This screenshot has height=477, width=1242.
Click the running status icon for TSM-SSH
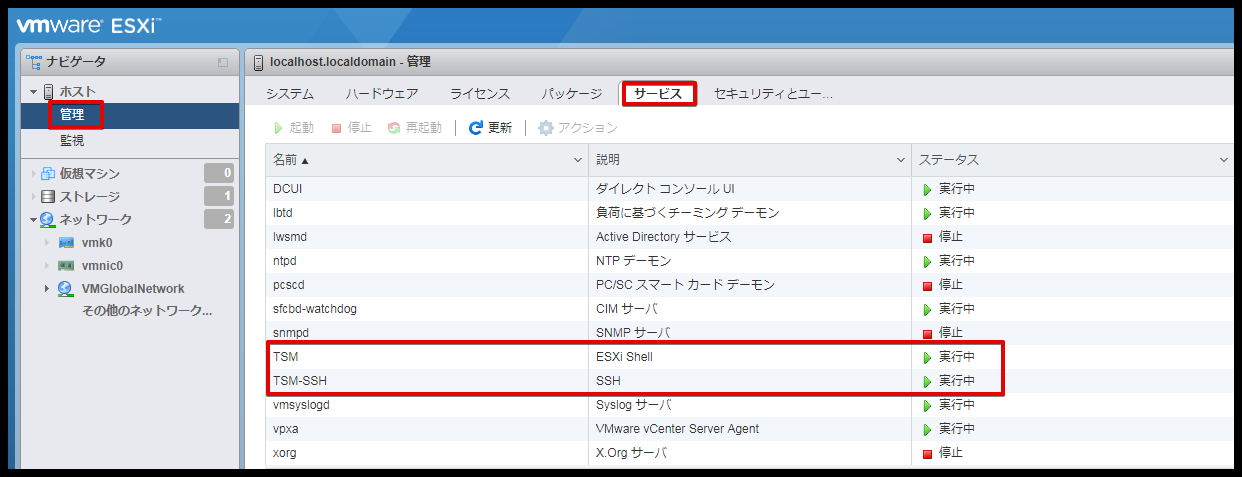(x=927, y=381)
